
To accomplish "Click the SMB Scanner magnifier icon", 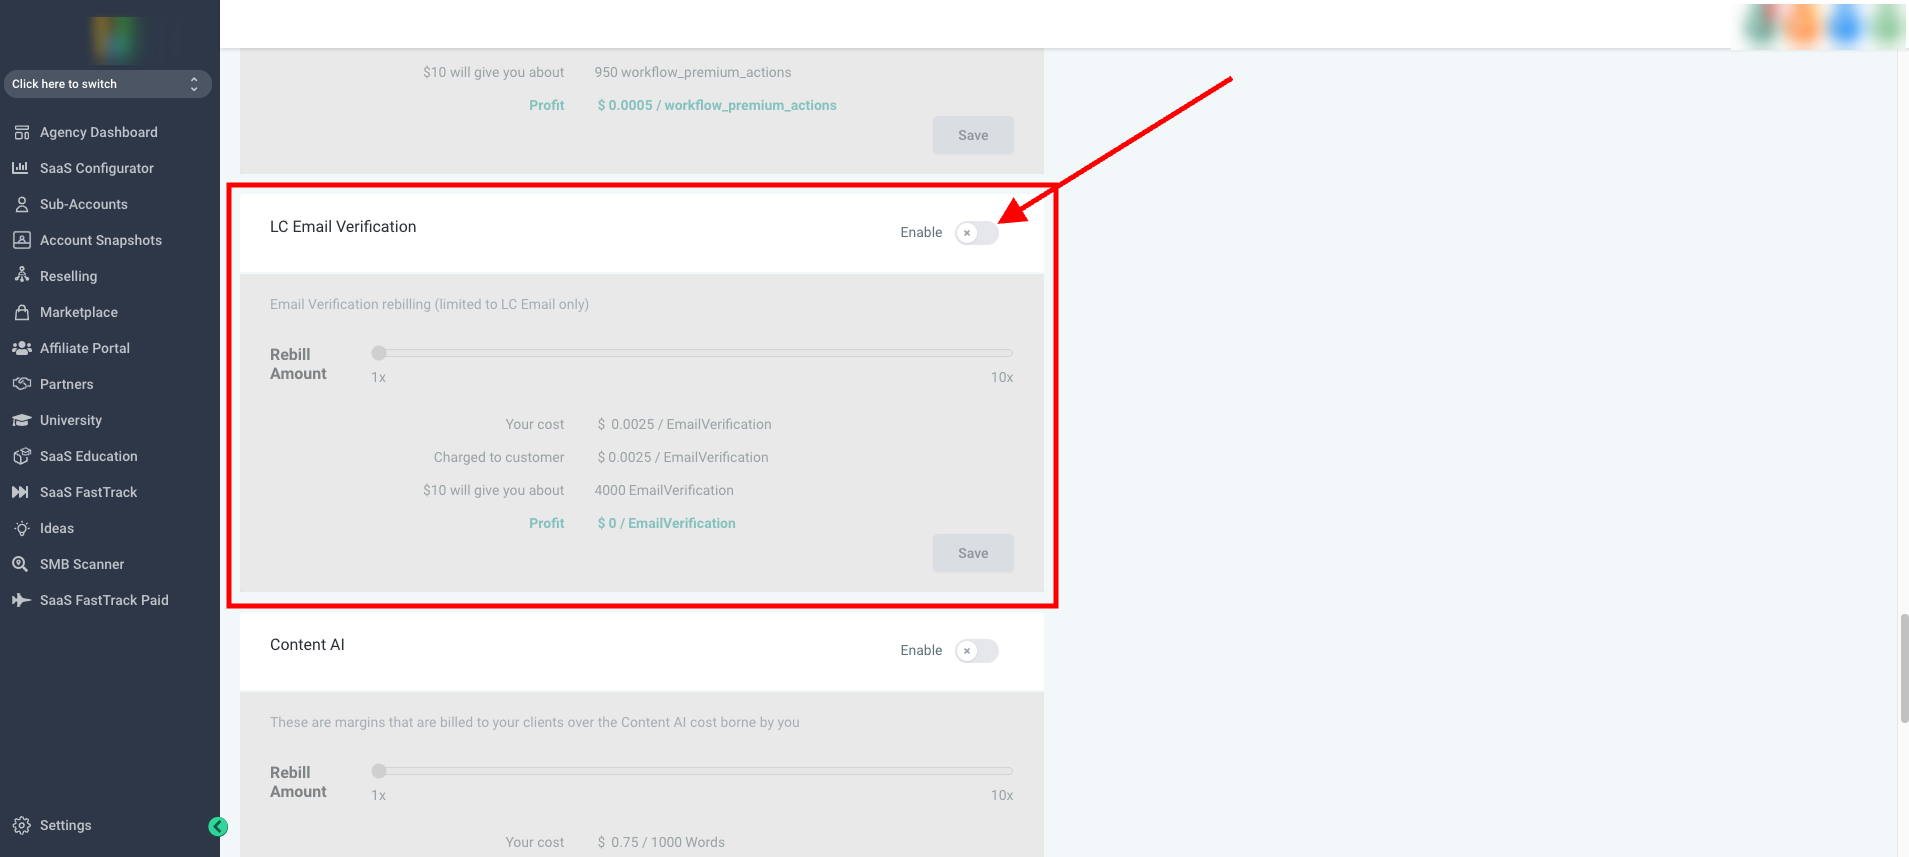I will 21,564.
